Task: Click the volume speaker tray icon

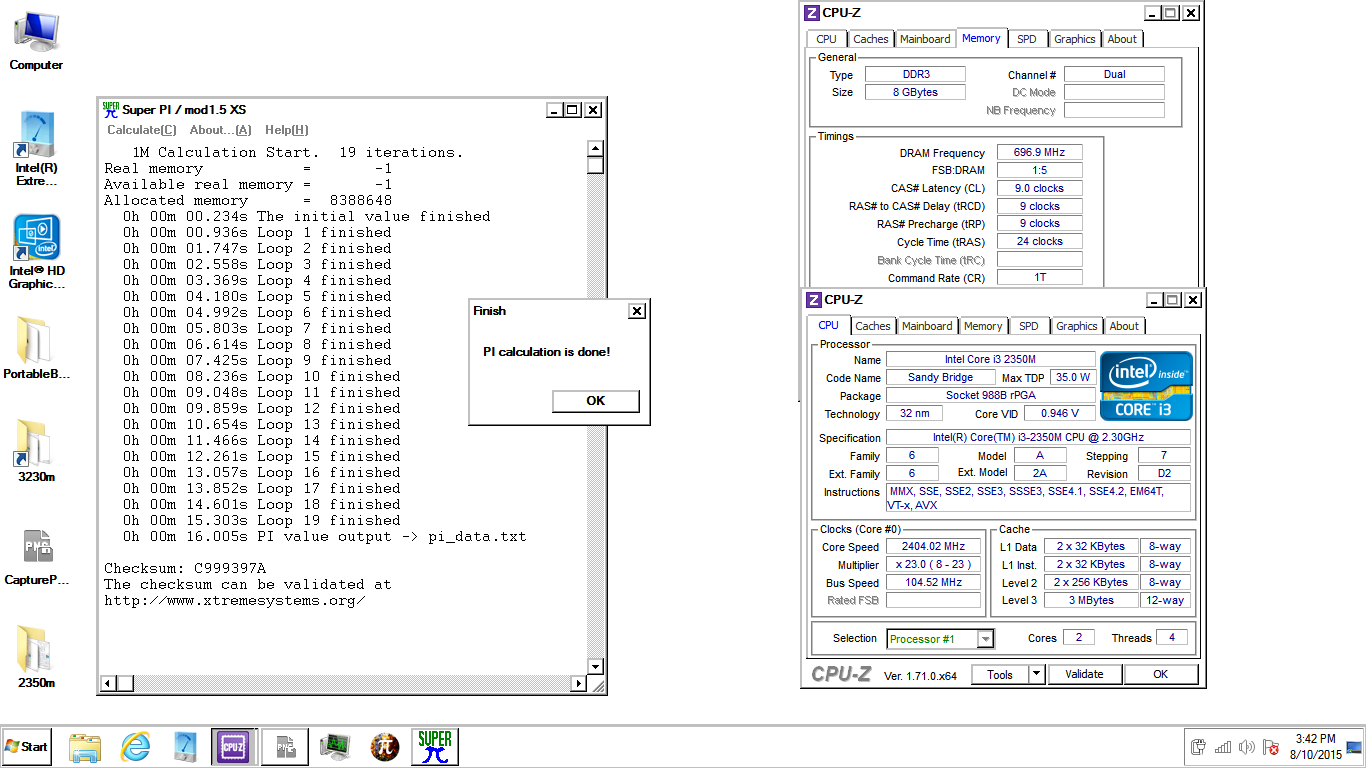Action: [x=1247, y=747]
